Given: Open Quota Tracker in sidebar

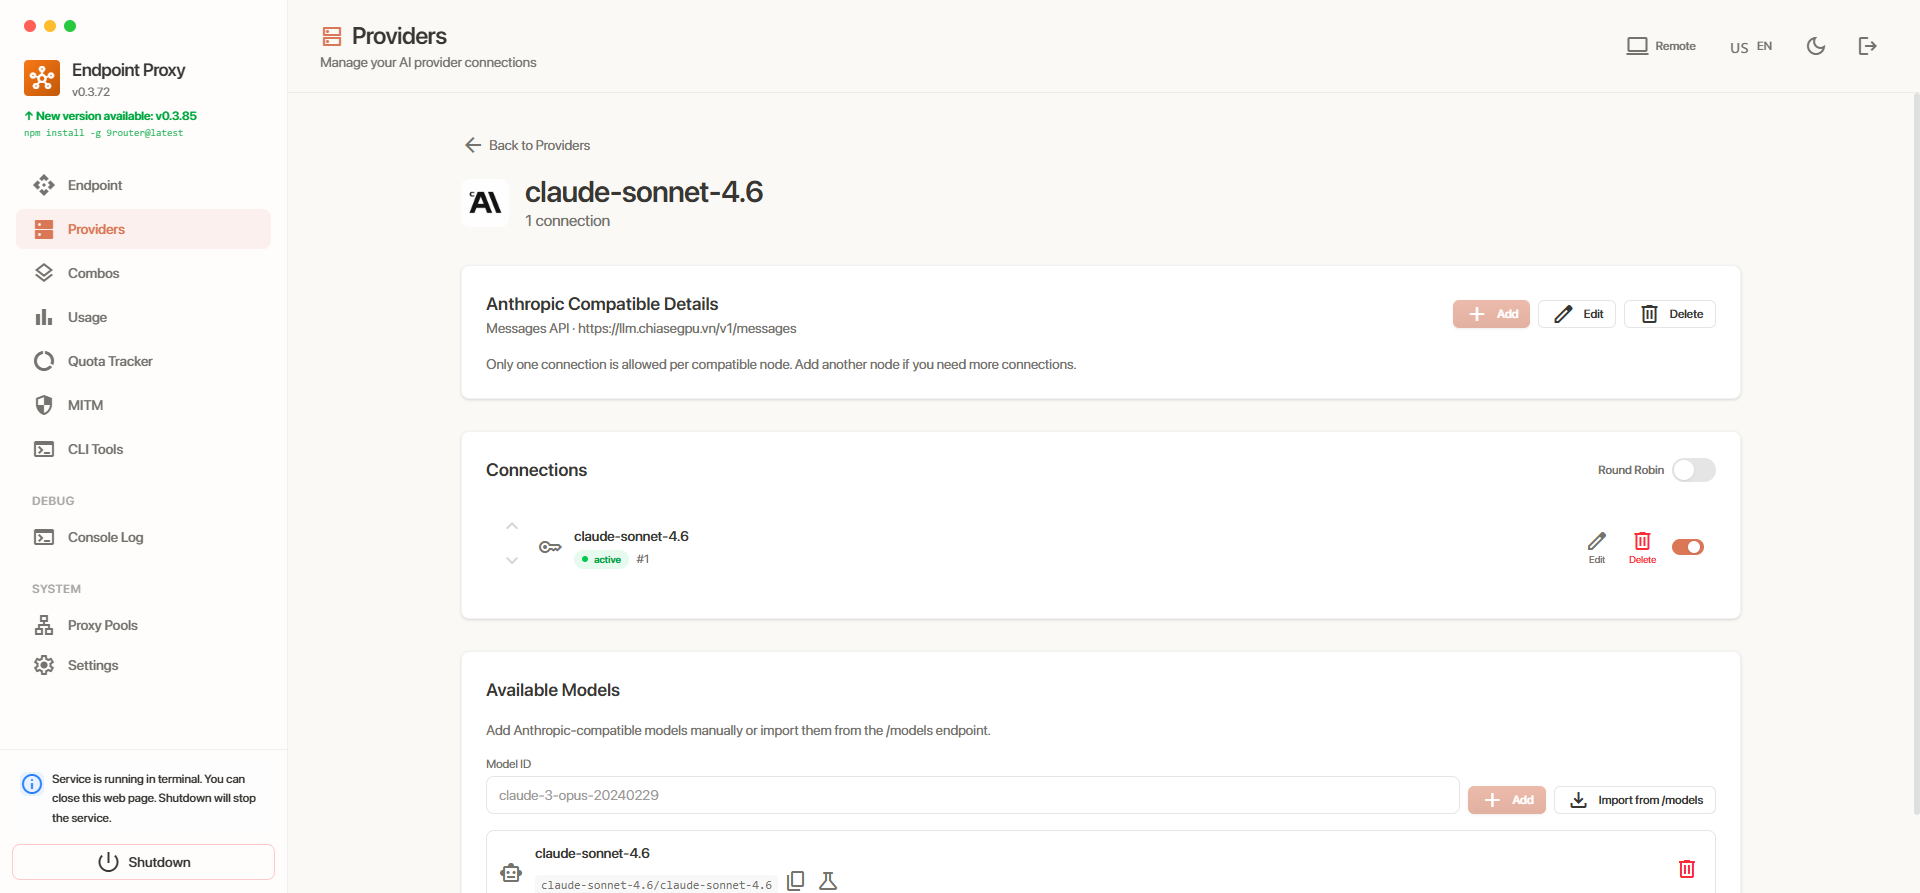Looking at the screenshot, I should [x=143, y=361].
